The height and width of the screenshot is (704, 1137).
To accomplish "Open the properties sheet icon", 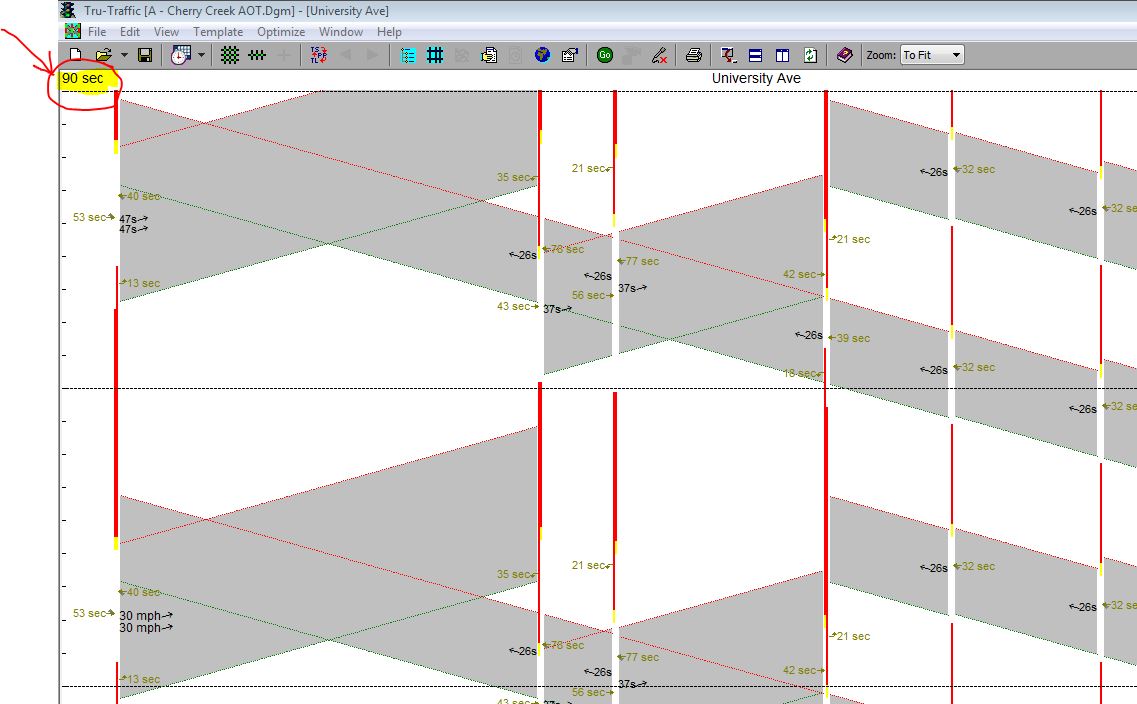I will (569, 55).
